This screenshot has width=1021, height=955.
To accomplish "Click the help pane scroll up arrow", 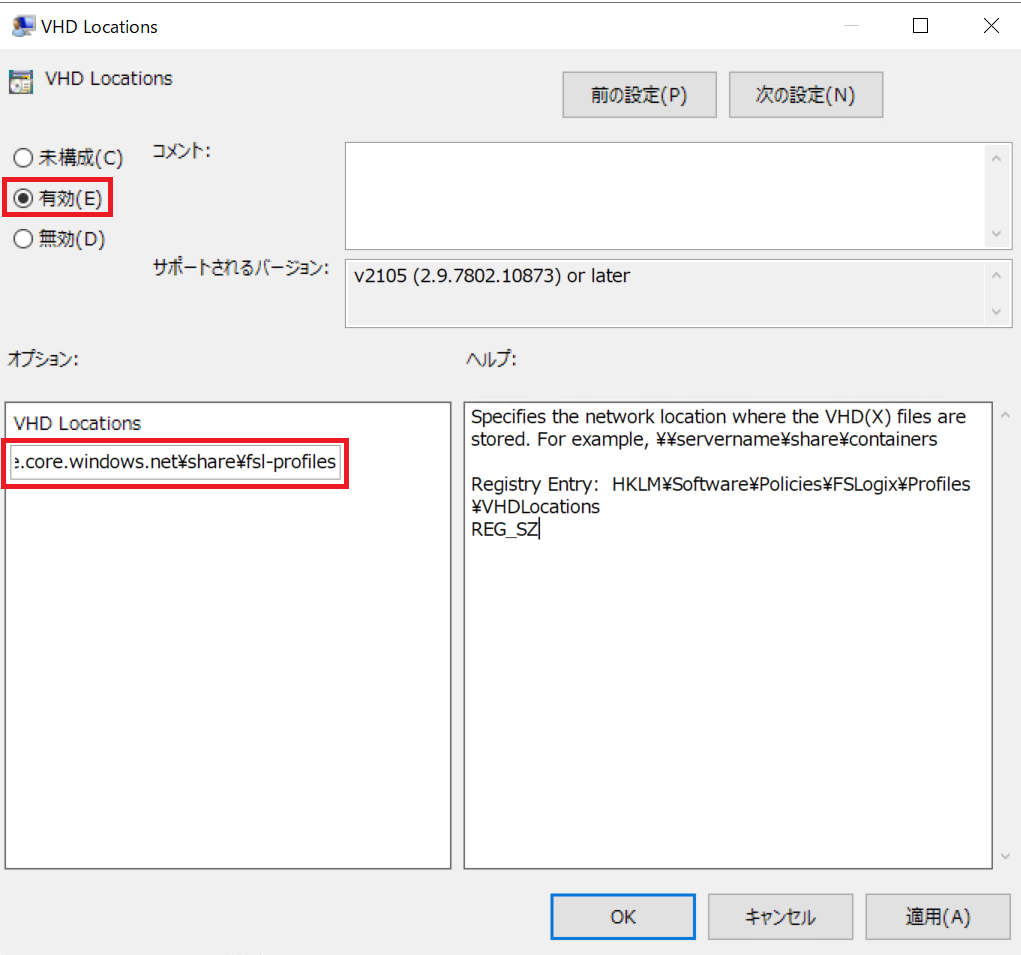I will (1005, 415).
